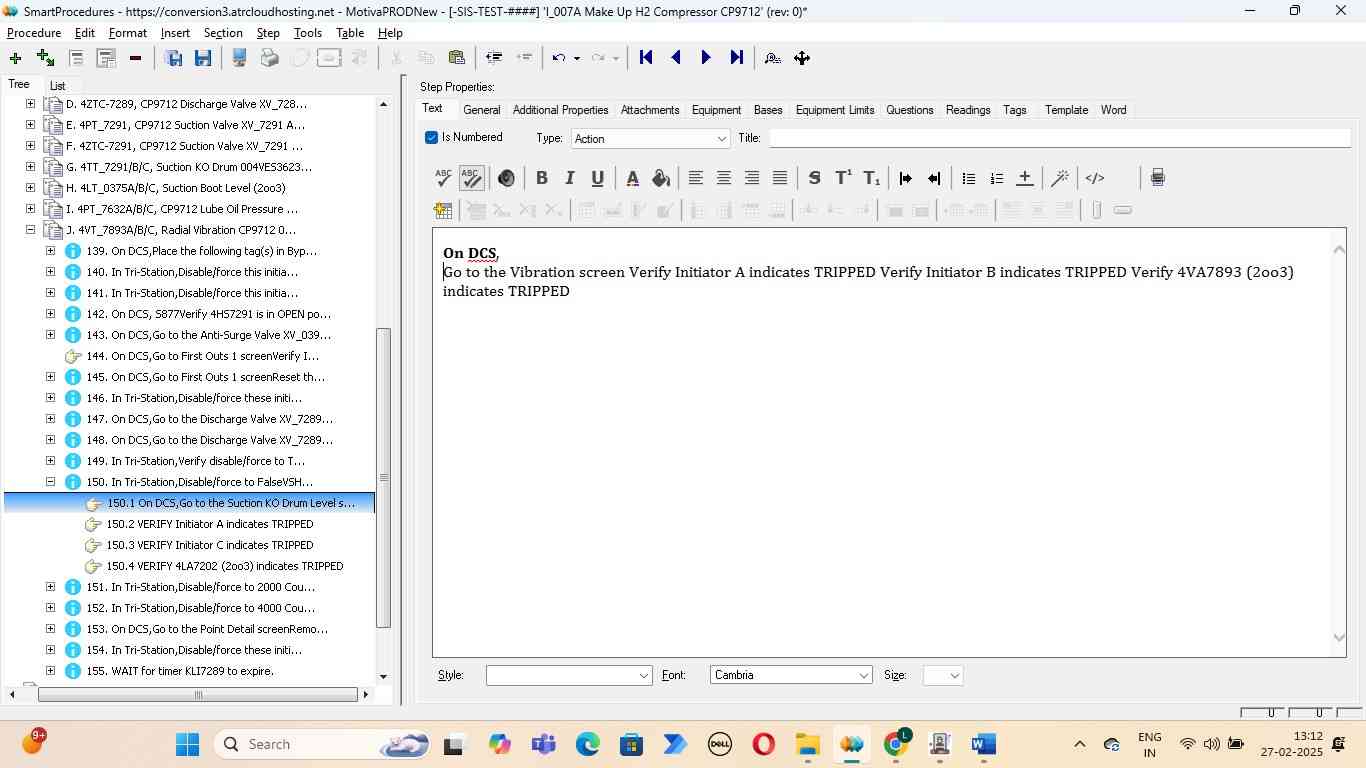Open the Tools menu
Image resolution: width=1366 pixels, height=768 pixels.
(x=308, y=33)
